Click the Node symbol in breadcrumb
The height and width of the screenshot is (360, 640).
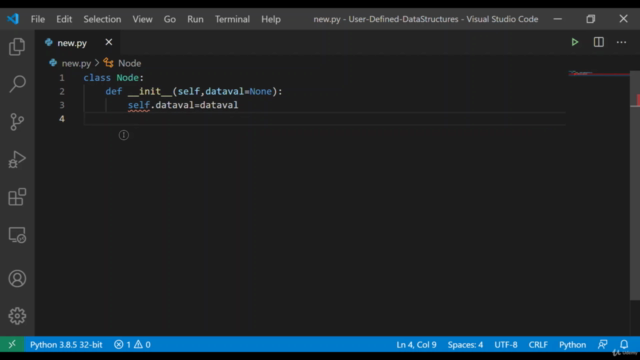click(129, 63)
